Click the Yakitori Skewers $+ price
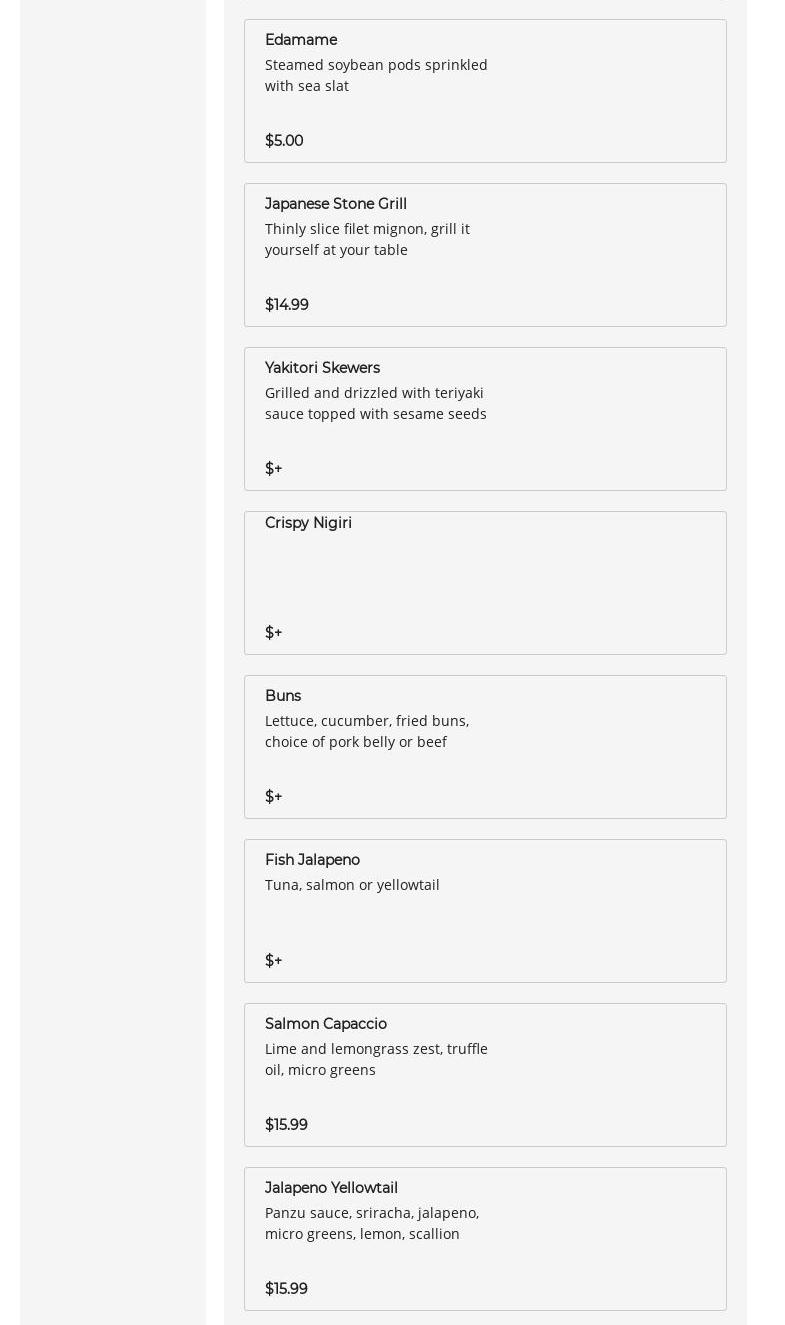Viewport: 785px width, 1325px height. click(273, 469)
